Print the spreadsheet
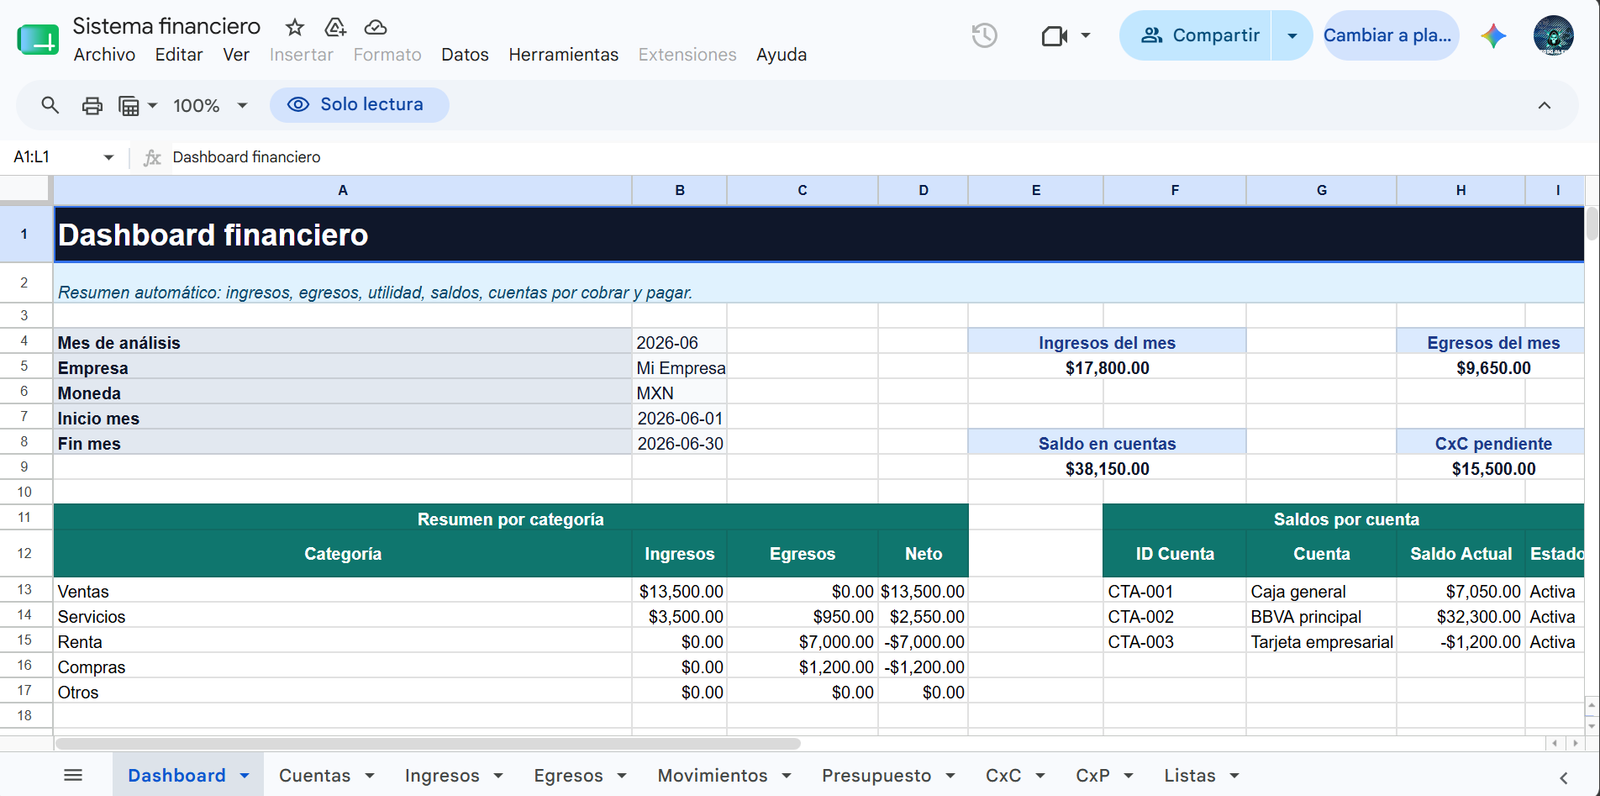Screen dimensions: 1600x796 click(x=92, y=105)
